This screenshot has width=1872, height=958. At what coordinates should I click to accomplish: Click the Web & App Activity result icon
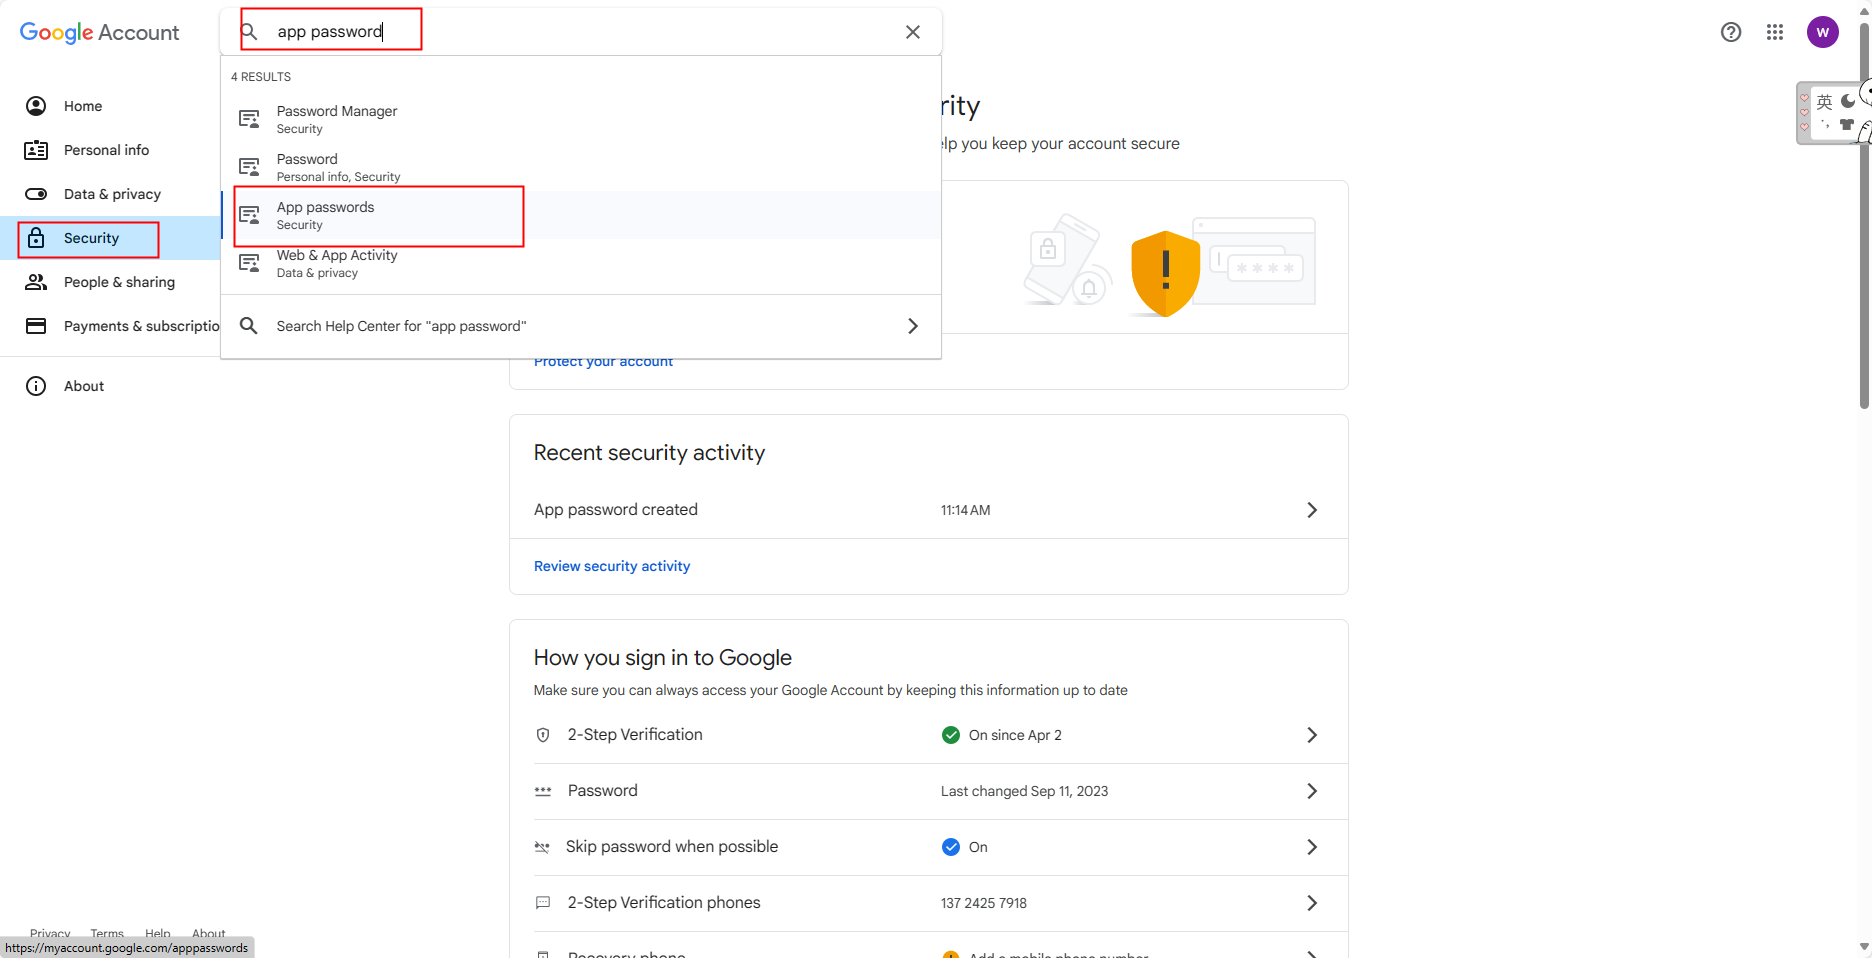pos(250,263)
